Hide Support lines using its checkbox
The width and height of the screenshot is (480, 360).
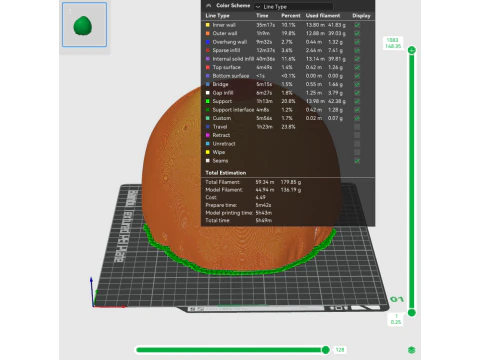point(357,101)
